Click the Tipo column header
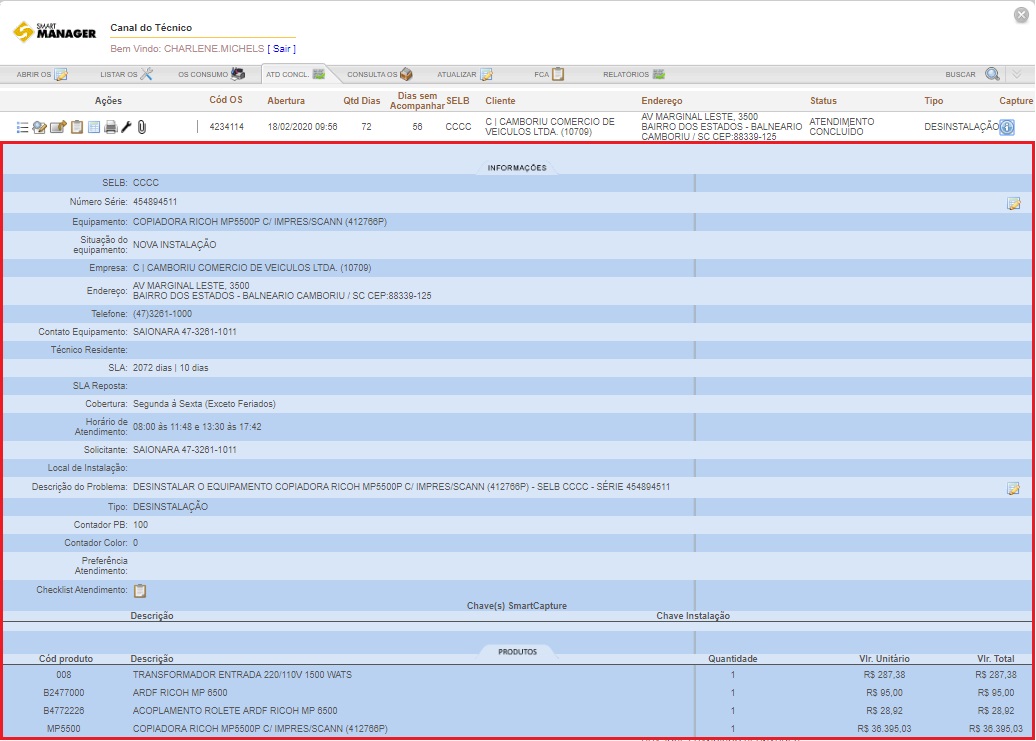The width and height of the screenshot is (1036, 741). (934, 101)
